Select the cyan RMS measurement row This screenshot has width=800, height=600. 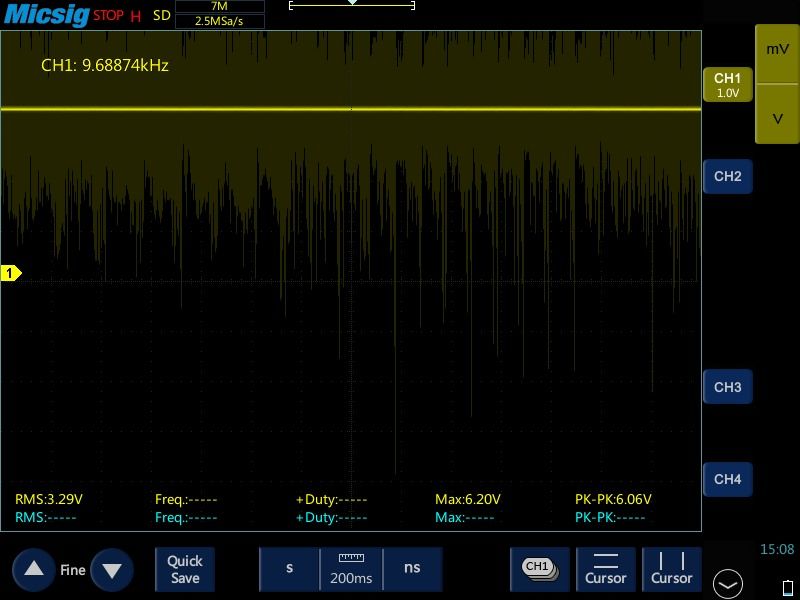(x=45, y=517)
